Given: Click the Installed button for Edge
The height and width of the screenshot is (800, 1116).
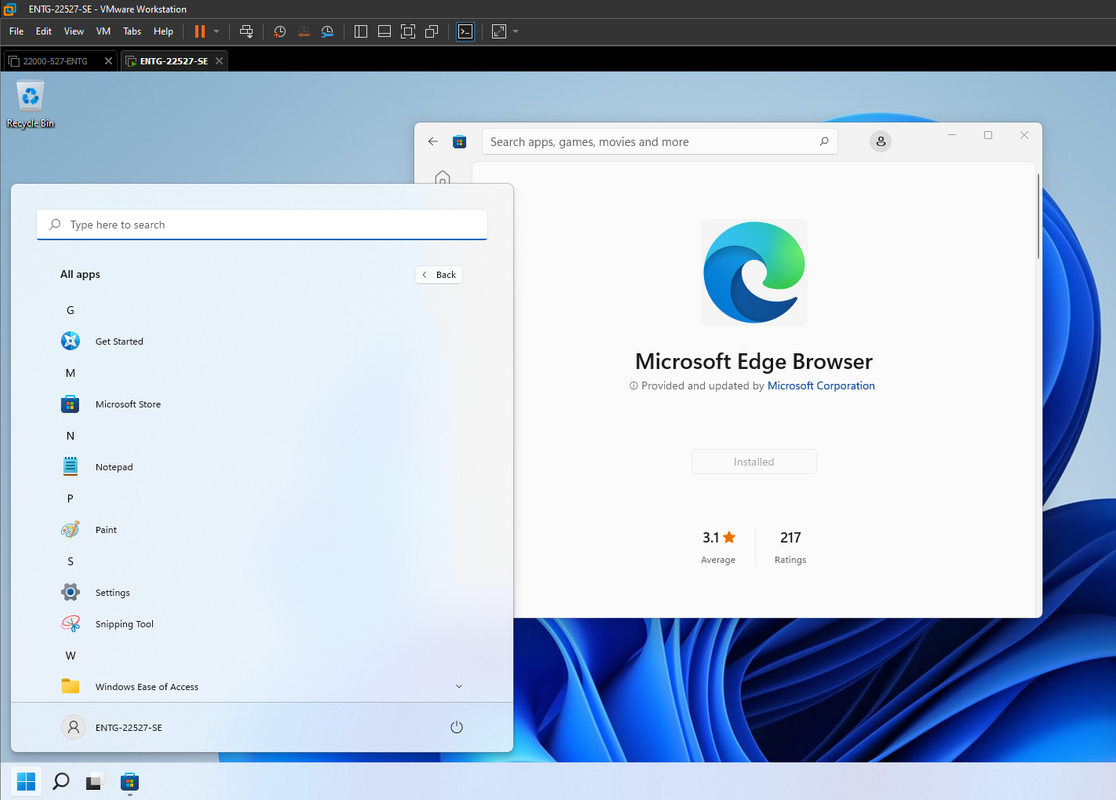Looking at the screenshot, I should (x=754, y=462).
